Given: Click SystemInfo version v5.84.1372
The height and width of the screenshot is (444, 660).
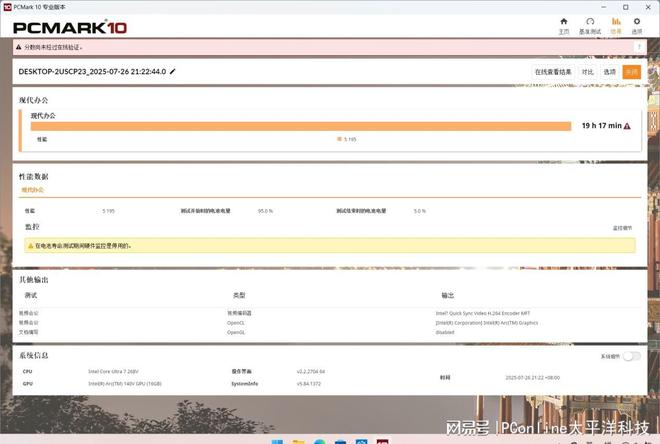Looking at the screenshot, I should pyautogui.click(x=309, y=384).
